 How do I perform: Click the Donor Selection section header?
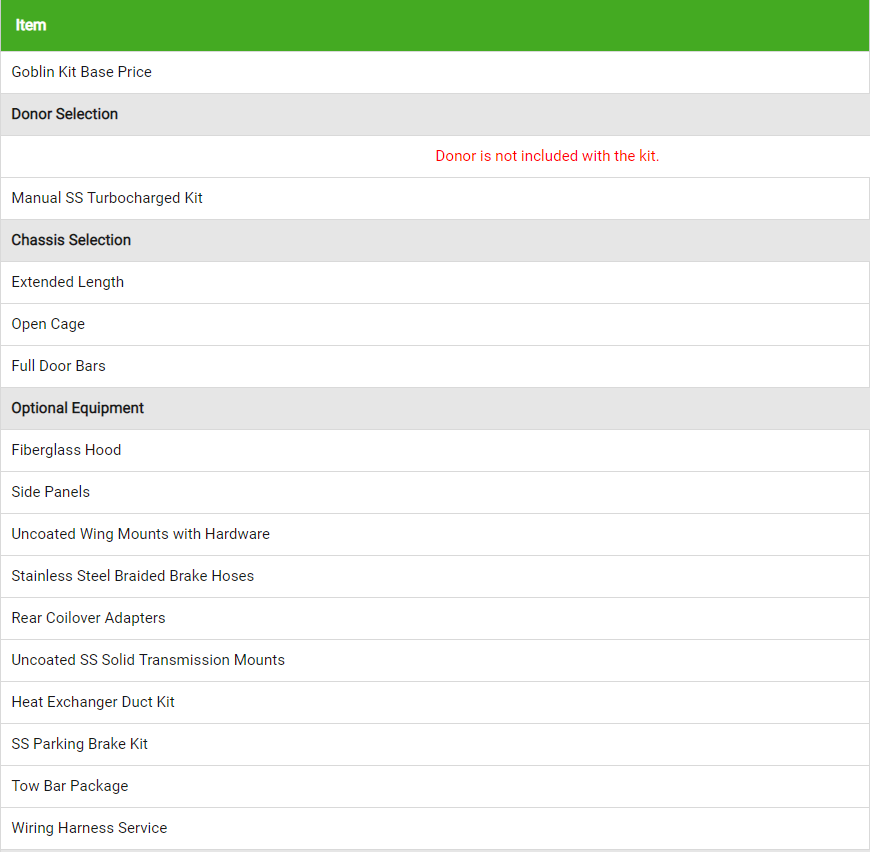(x=435, y=114)
